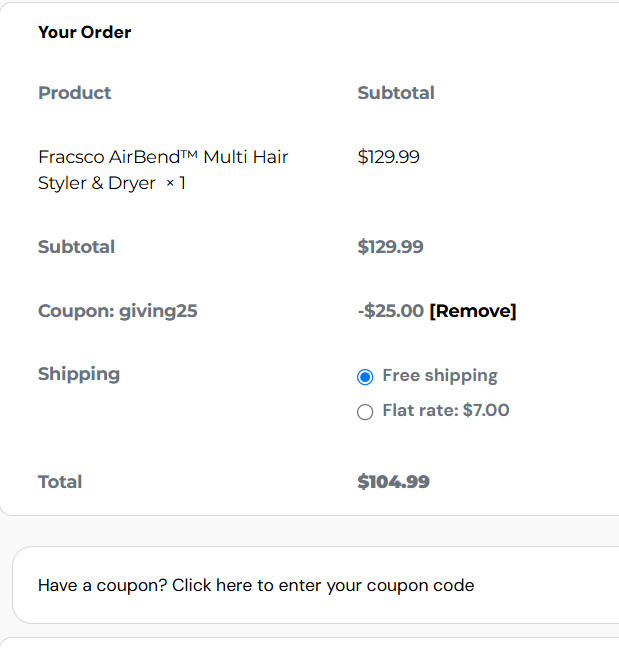The image size is (619, 651).
Task: Choose the Flat rate $7.00 radio button
Action: (x=365, y=412)
